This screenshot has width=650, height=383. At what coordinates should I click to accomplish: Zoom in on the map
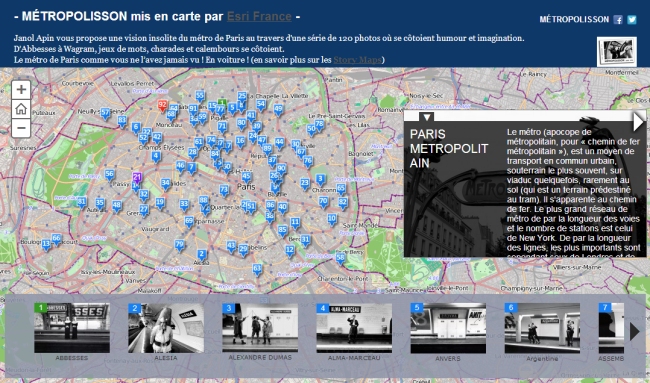click(x=21, y=90)
